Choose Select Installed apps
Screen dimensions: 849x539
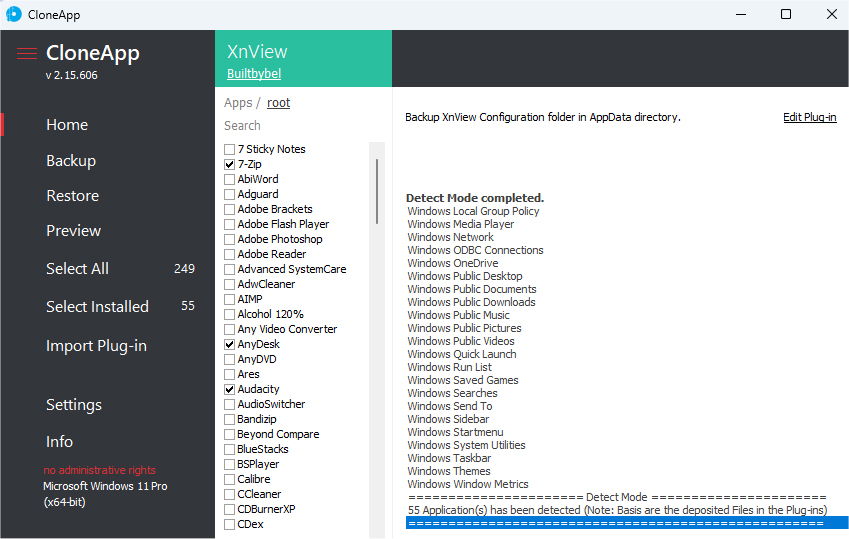click(97, 307)
